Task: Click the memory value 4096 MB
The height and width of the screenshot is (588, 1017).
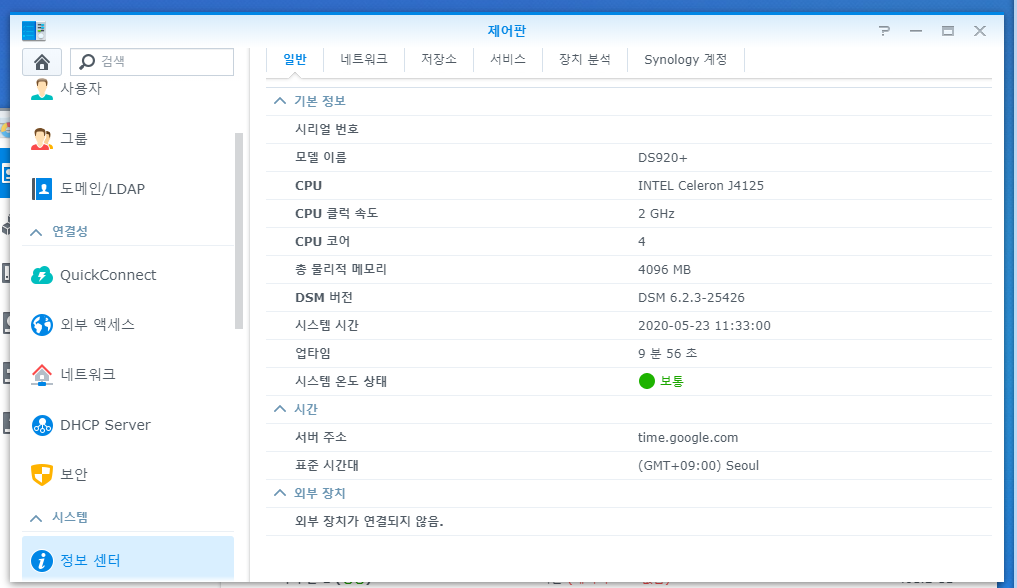Action: [665, 270]
